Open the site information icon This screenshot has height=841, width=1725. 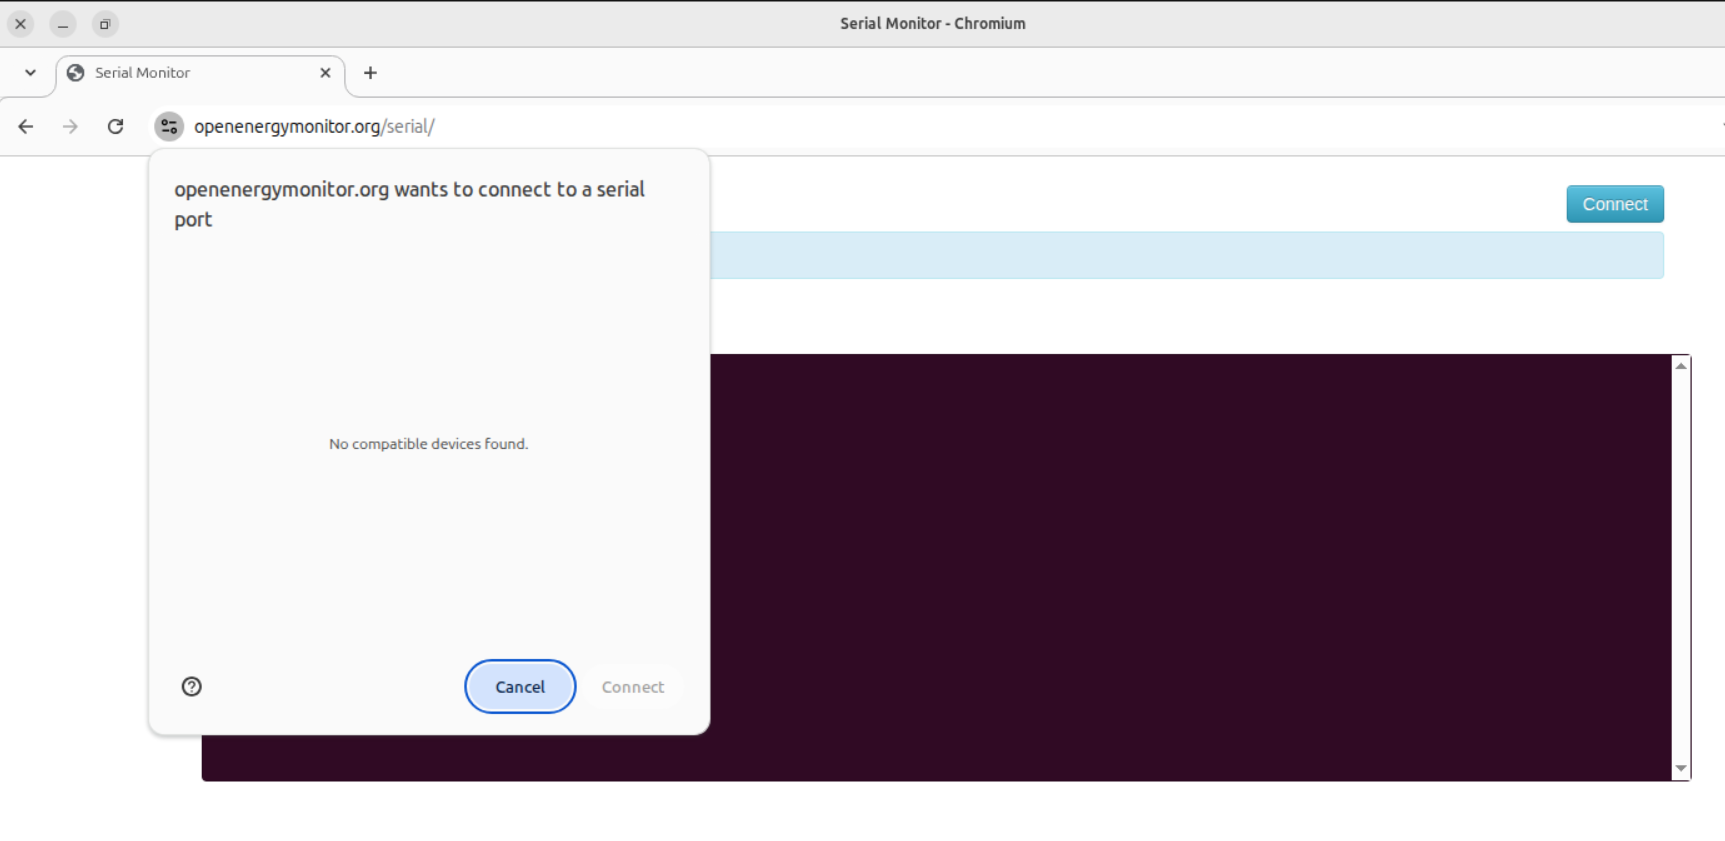pos(169,126)
